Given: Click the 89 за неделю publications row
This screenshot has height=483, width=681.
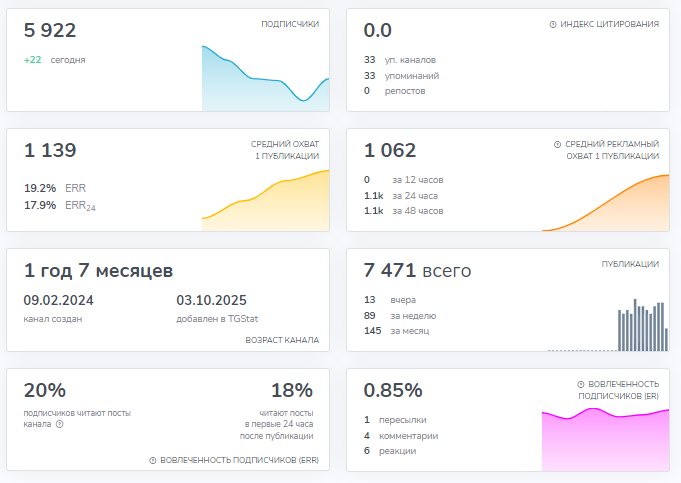Looking at the screenshot, I should pos(397,315).
